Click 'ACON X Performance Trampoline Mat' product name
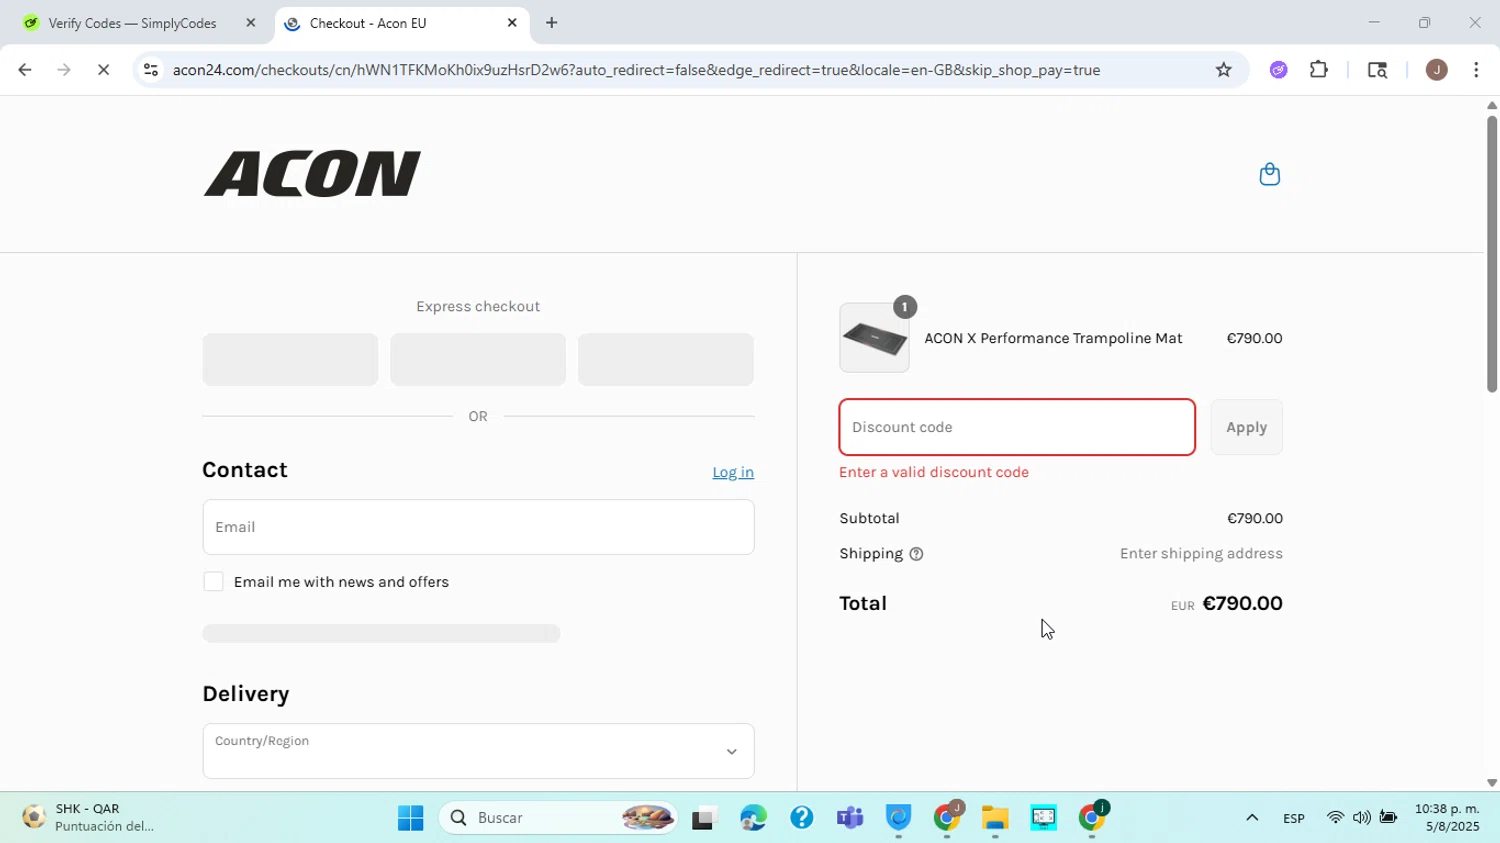 (x=1053, y=338)
